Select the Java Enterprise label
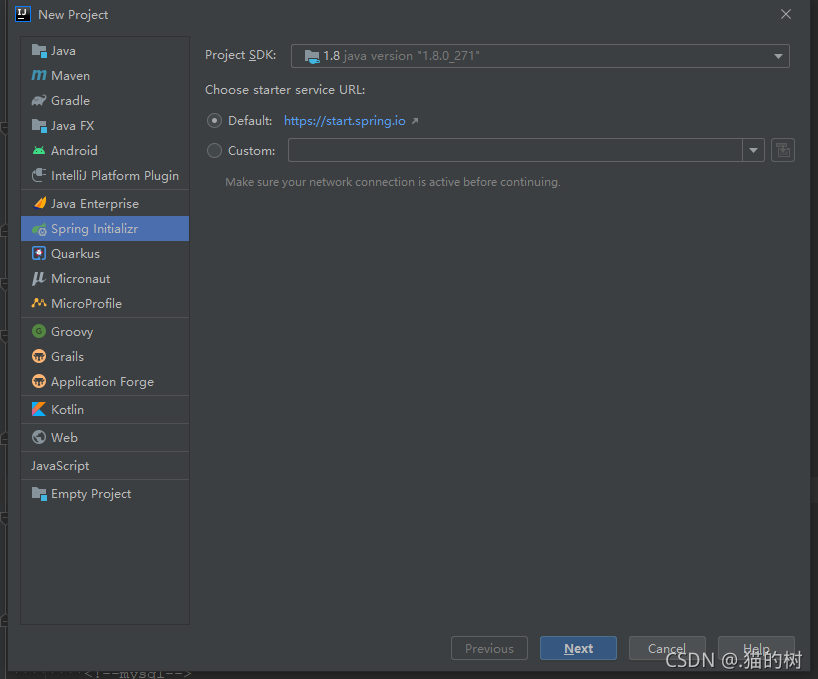Screen dimensions: 818x679 pos(95,204)
